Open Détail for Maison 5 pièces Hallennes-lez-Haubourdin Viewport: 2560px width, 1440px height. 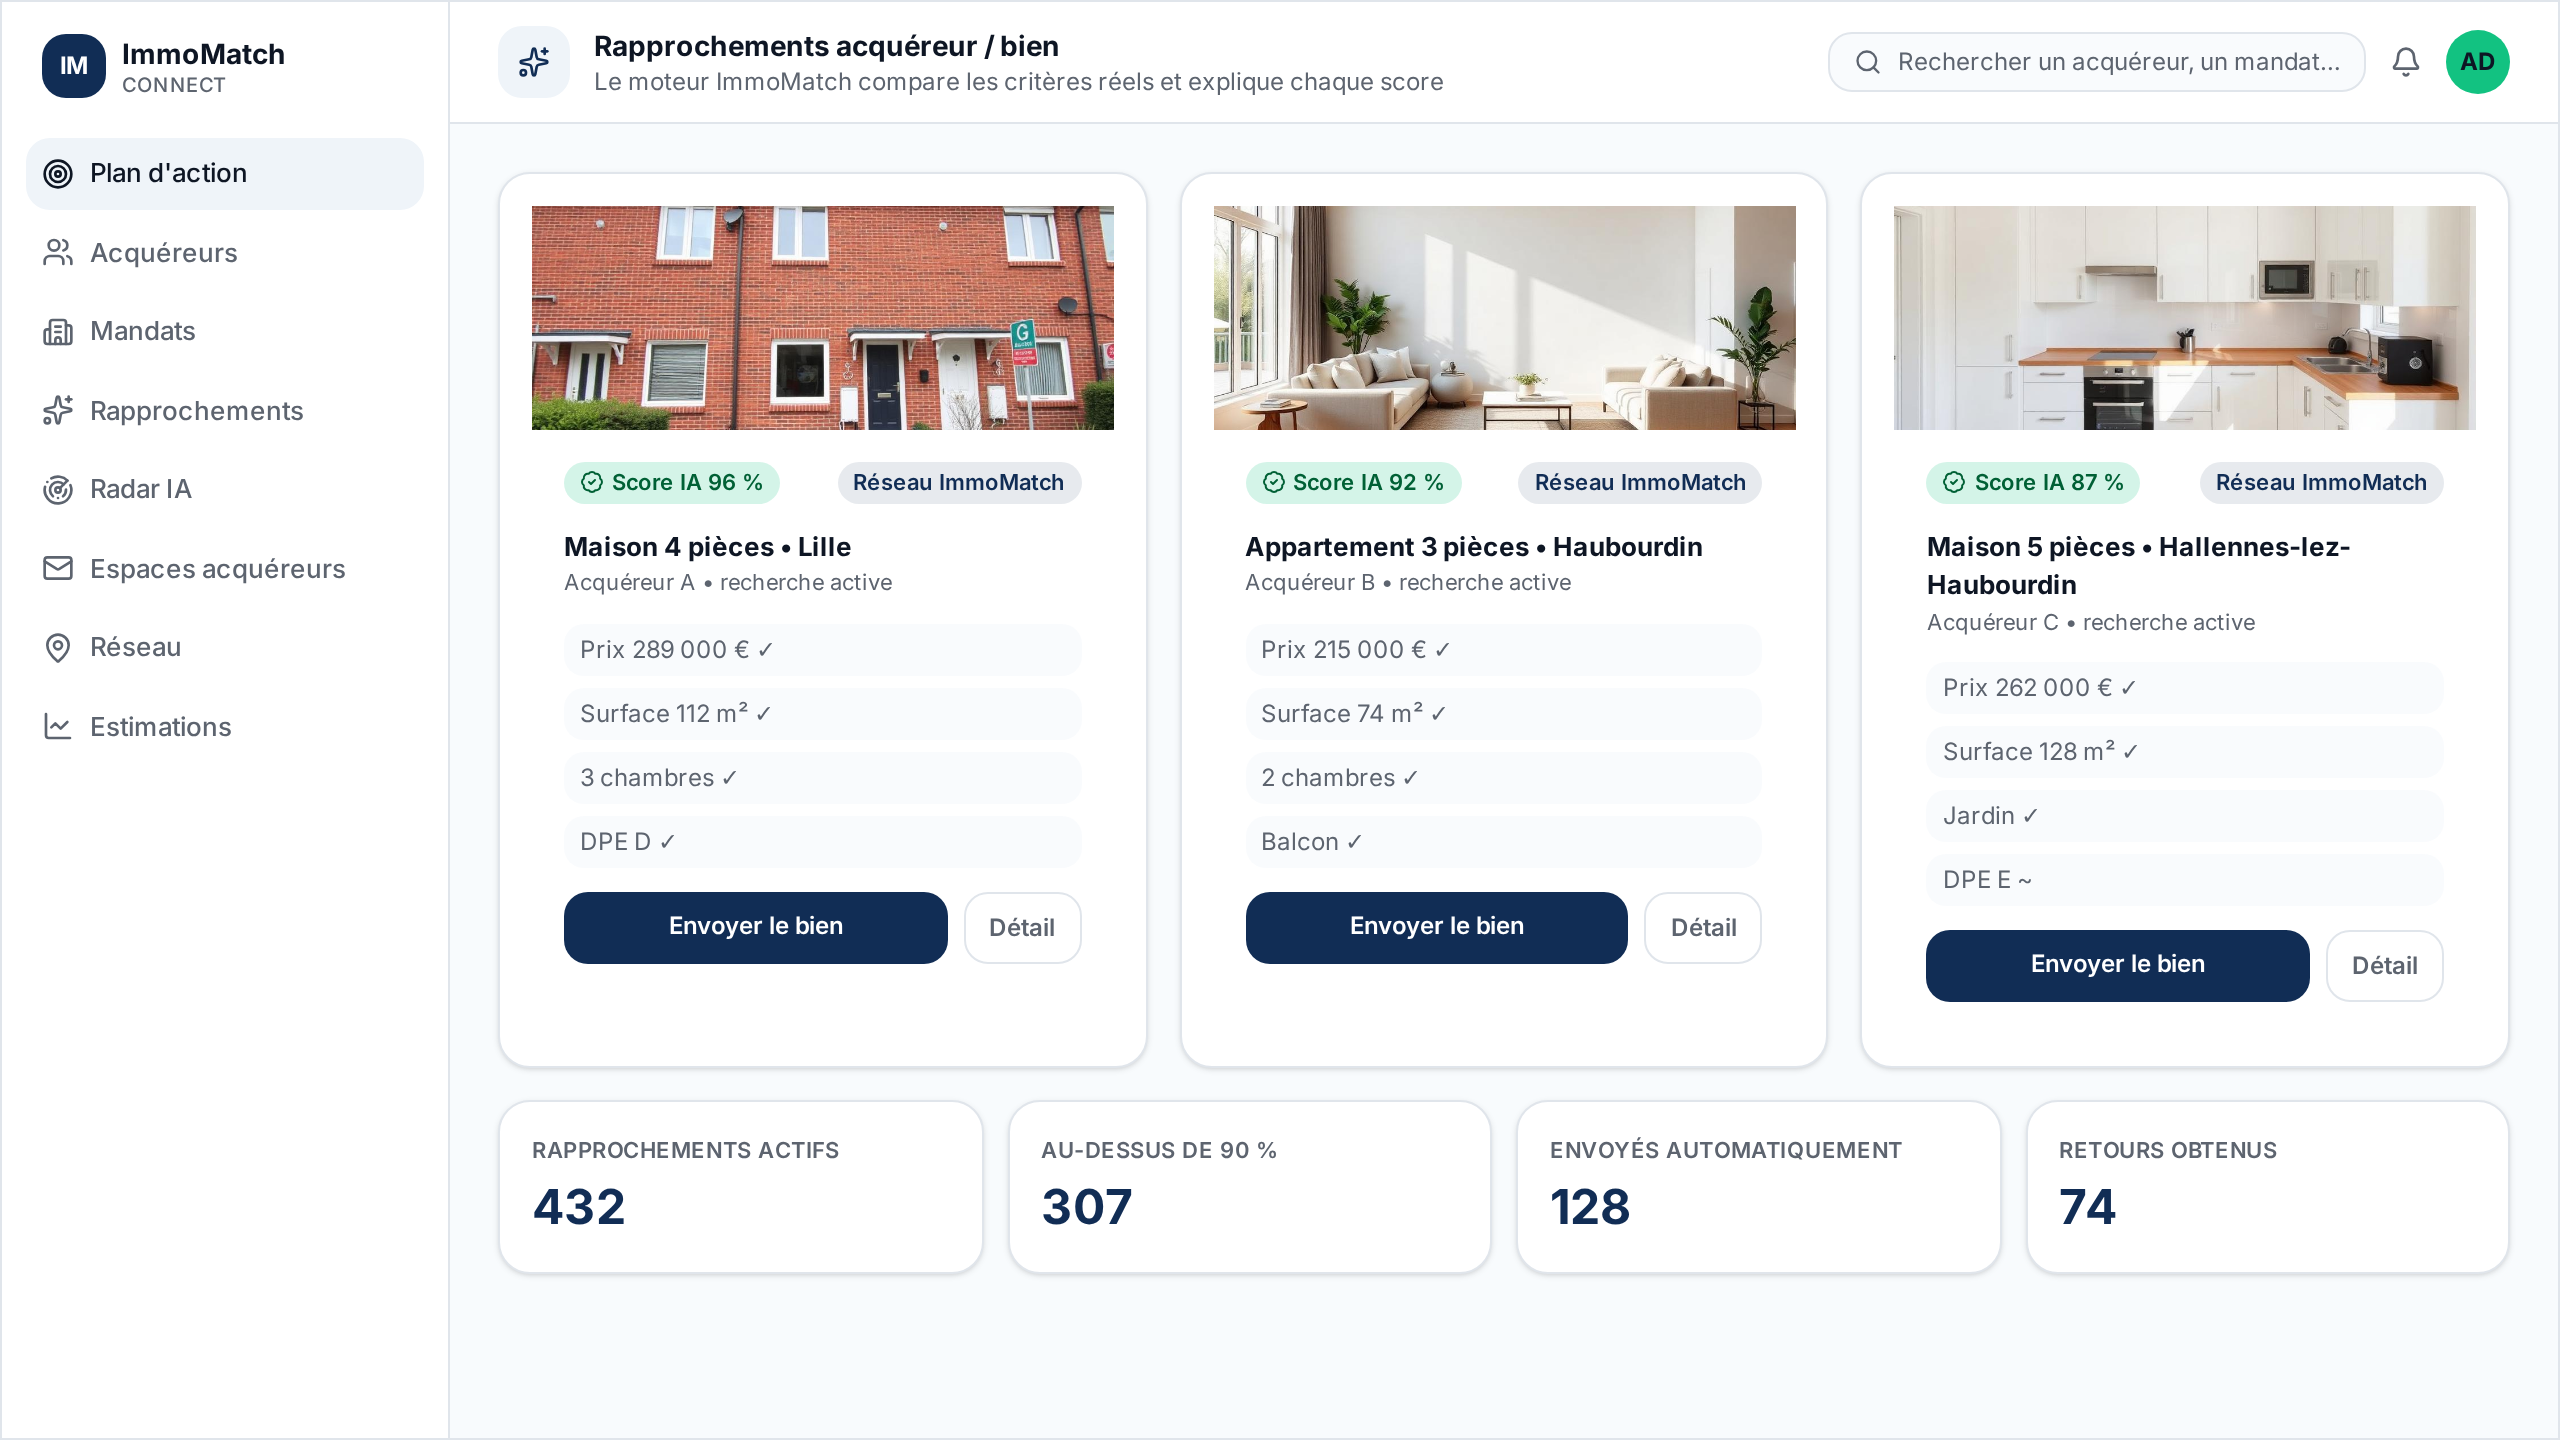(2385, 966)
